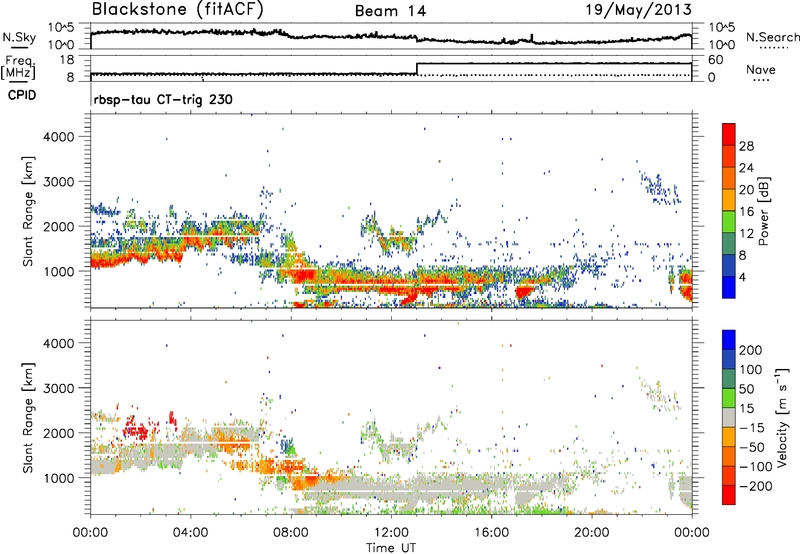Pick the top red segment of power color bar
Screen dimensions: 800x554
pos(729,134)
